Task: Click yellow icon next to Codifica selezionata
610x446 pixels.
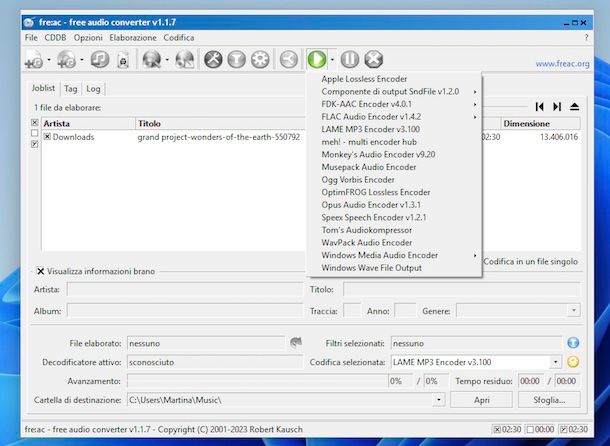Action: [573, 362]
